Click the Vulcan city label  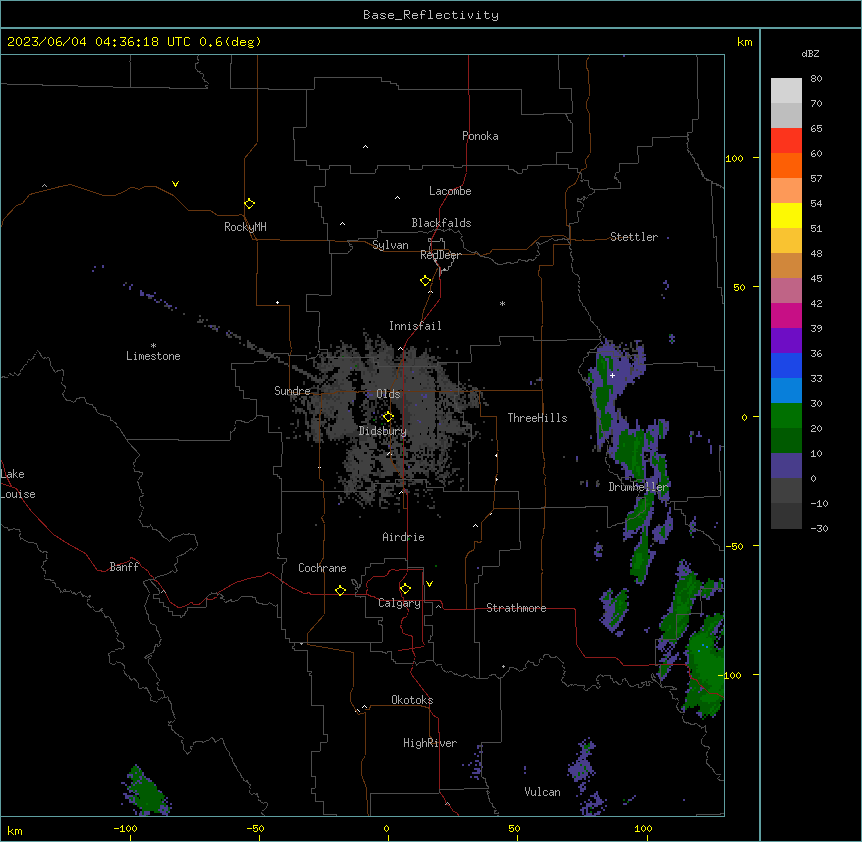(543, 792)
